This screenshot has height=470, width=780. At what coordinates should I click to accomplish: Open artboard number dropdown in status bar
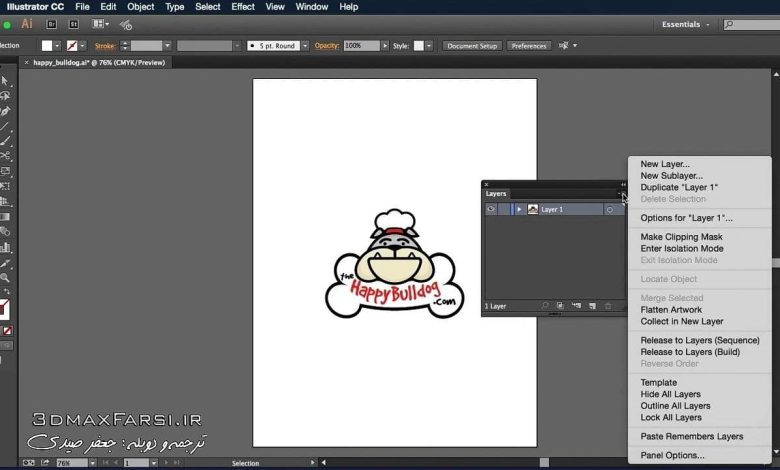tap(154, 463)
